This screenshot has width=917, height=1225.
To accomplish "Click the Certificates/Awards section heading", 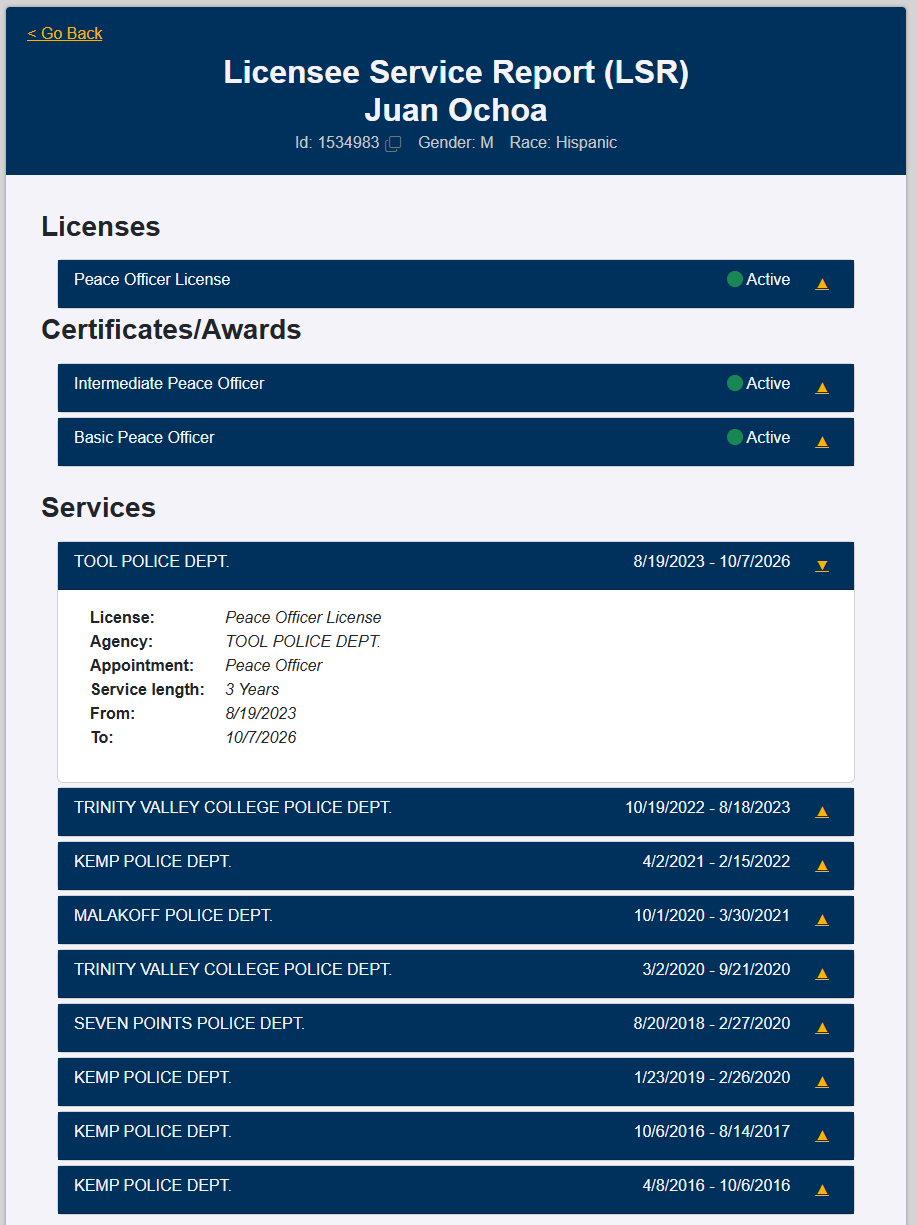I will point(171,329).
